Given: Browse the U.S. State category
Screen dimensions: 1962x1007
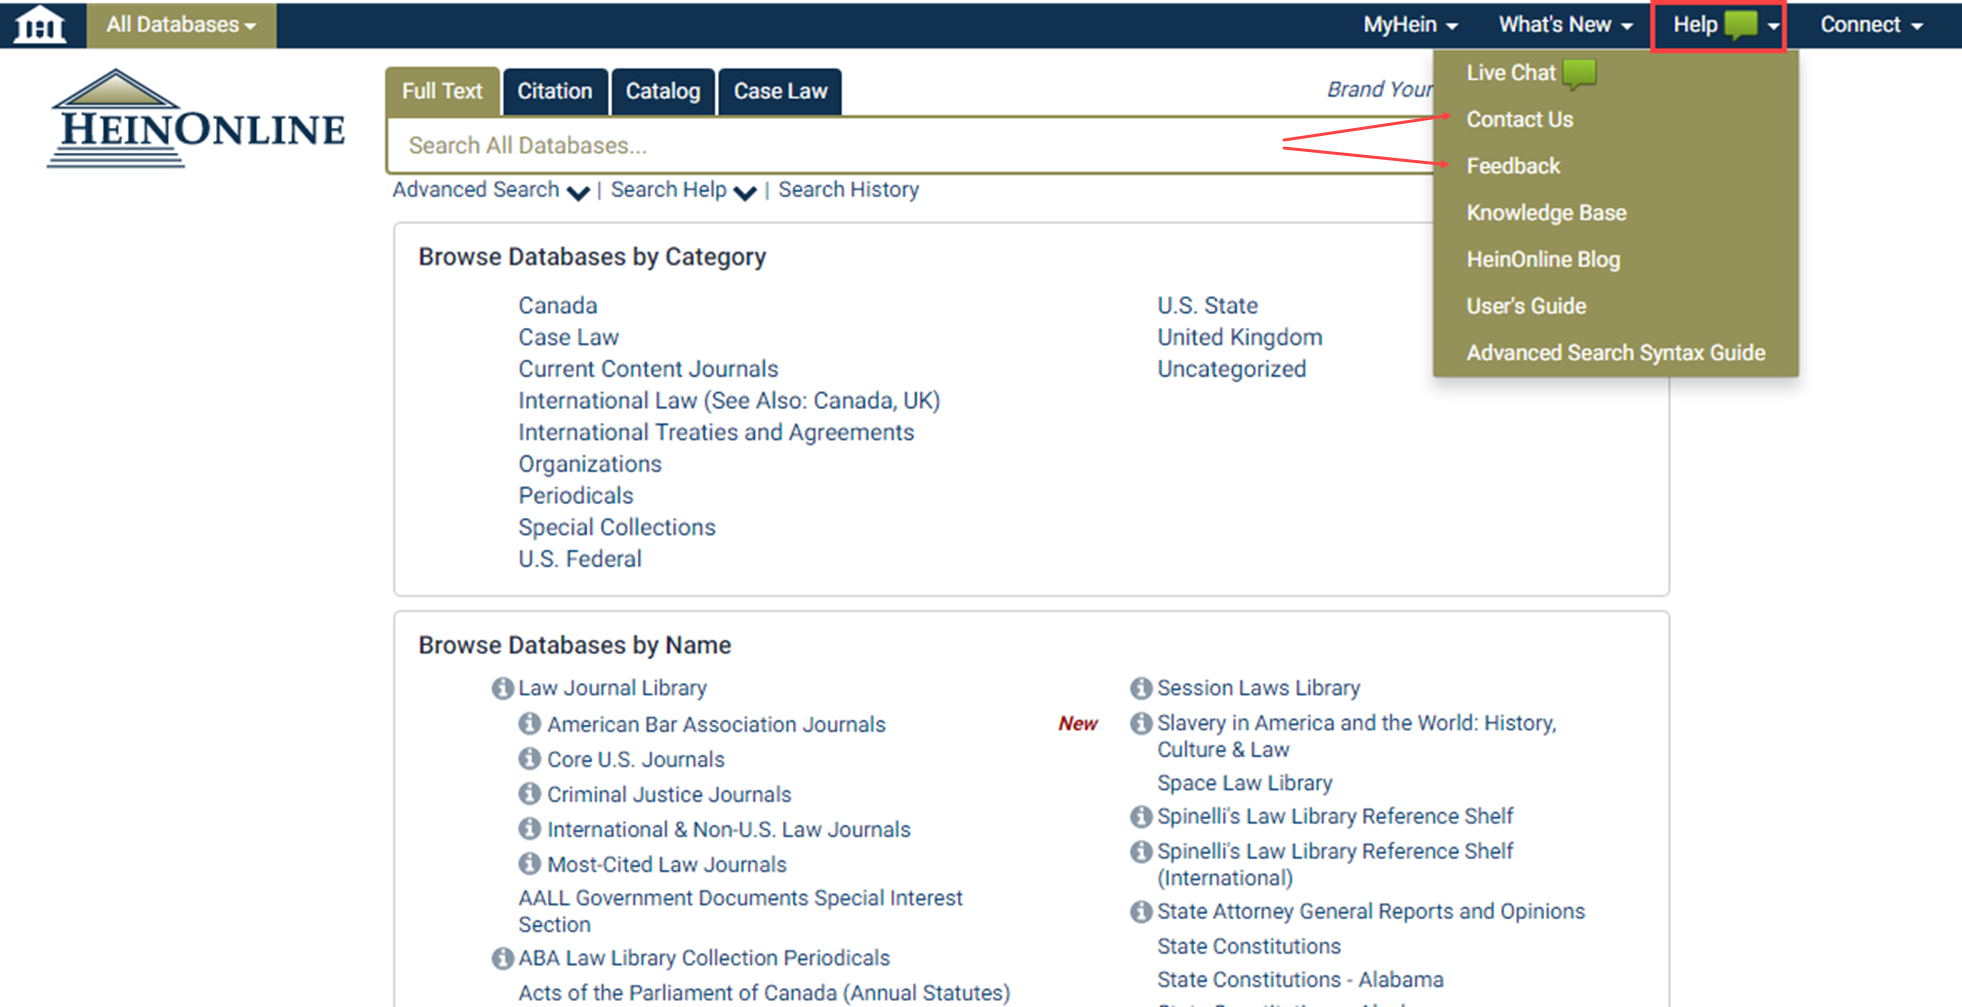Looking at the screenshot, I should pyautogui.click(x=1207, y=306).
